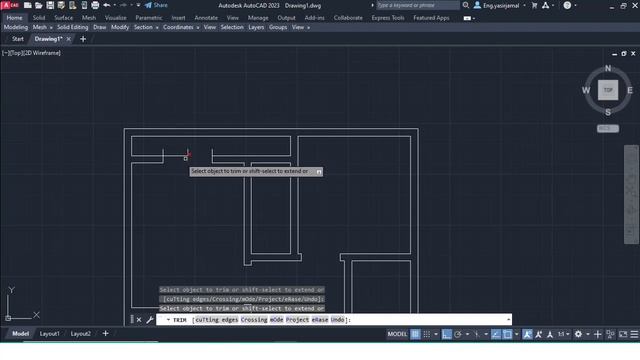
Task: Toggle Auto-scale annotation icon
Action: (x=538, y=334)
